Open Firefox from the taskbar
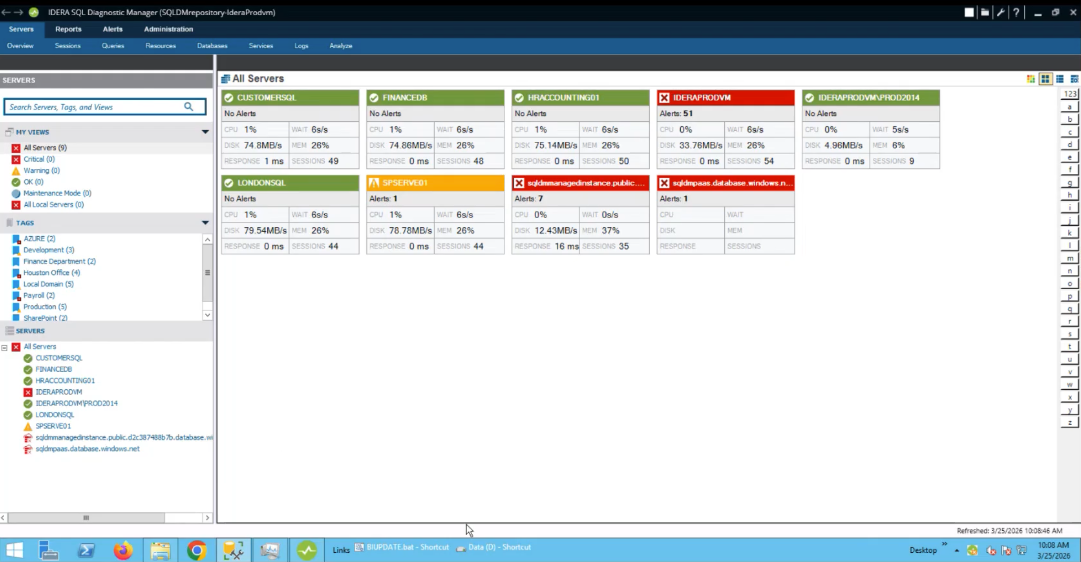The image size is (1081, 562). coord(123,550)
